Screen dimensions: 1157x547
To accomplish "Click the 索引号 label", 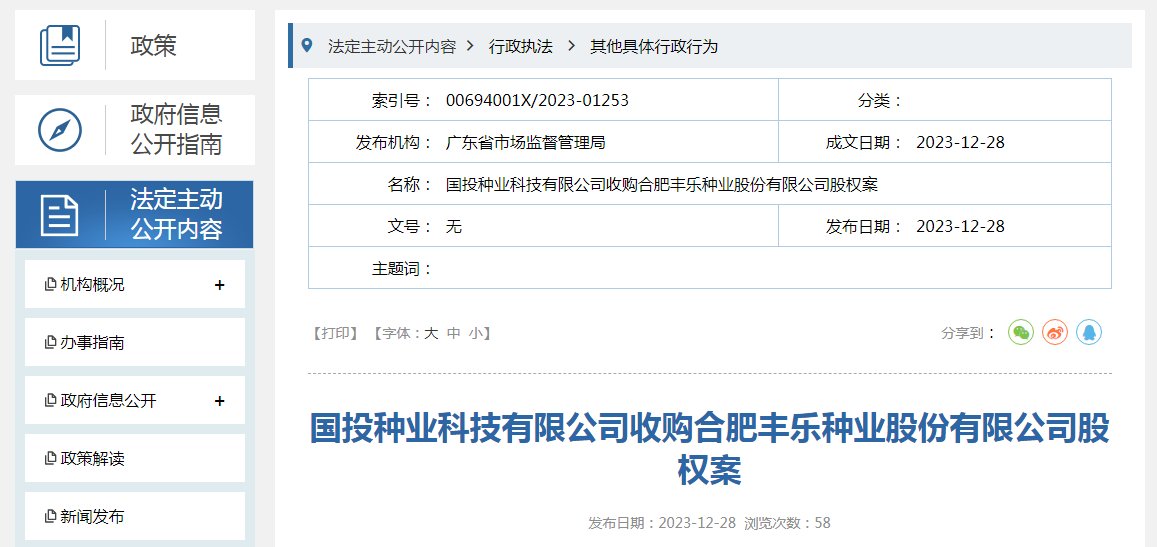I will (x=401, y=100).
